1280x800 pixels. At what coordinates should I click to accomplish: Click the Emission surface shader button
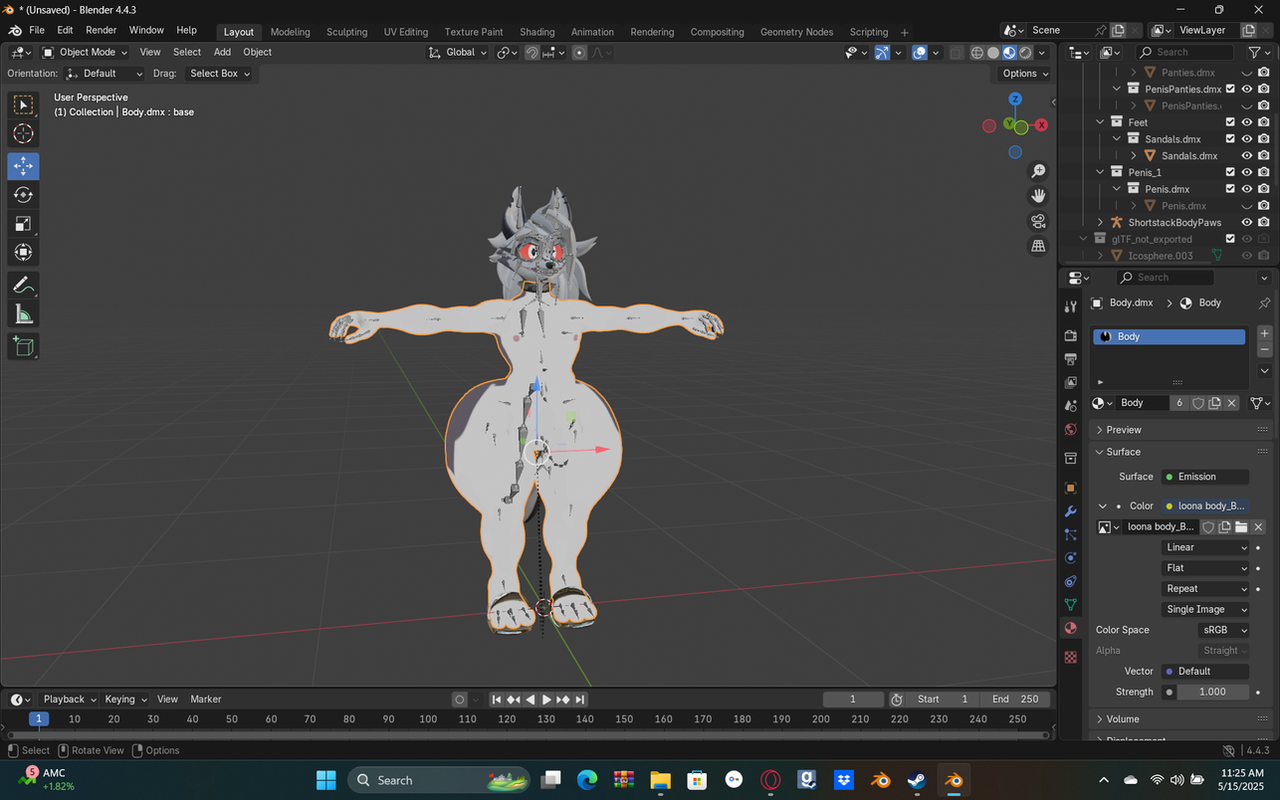pyautogui.click(x=1205, y=477)
